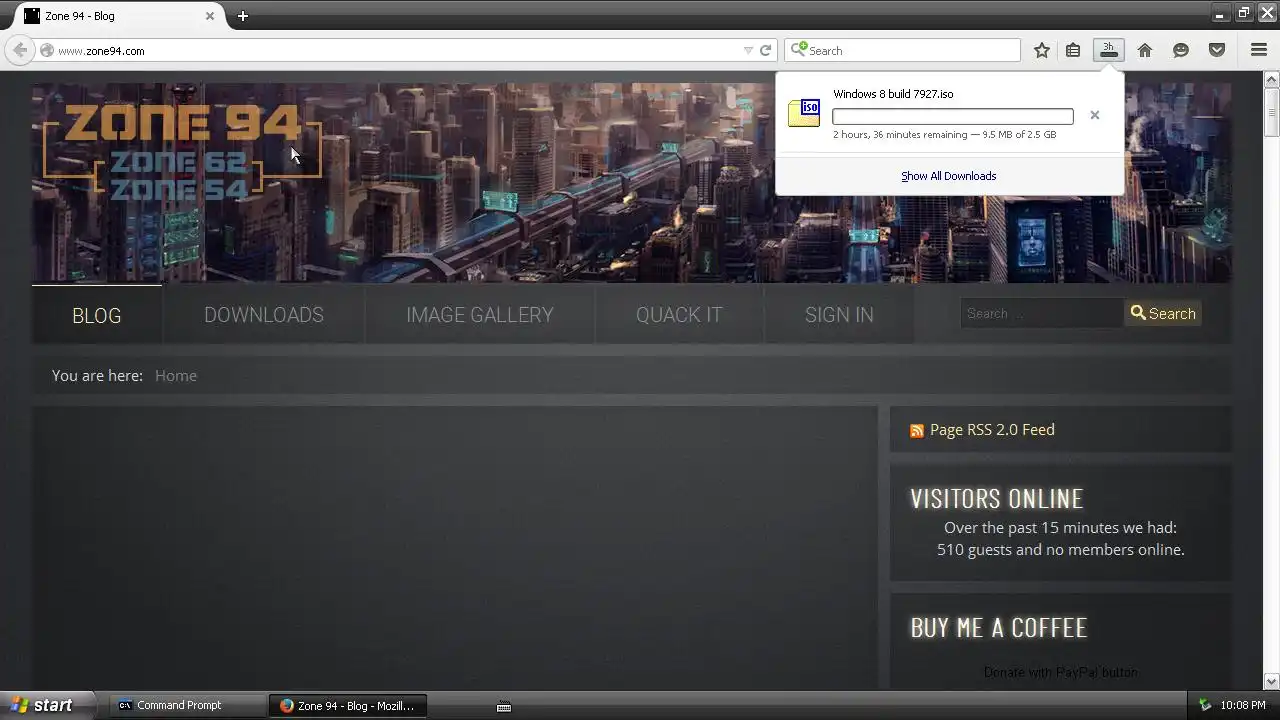
Task: Open search engine selector magnifier icon
Action: [x=798, y=50]
